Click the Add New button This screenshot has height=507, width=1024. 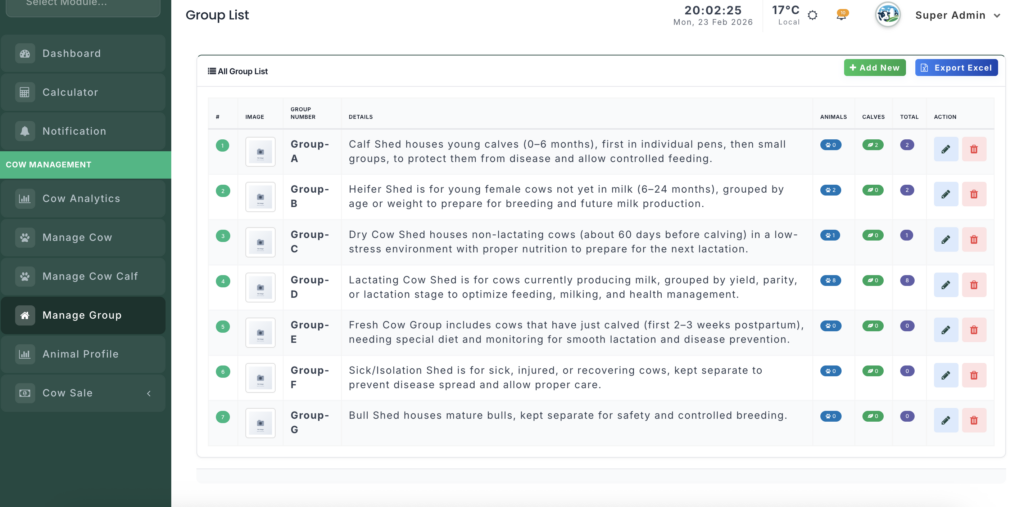tap(875, 68)
